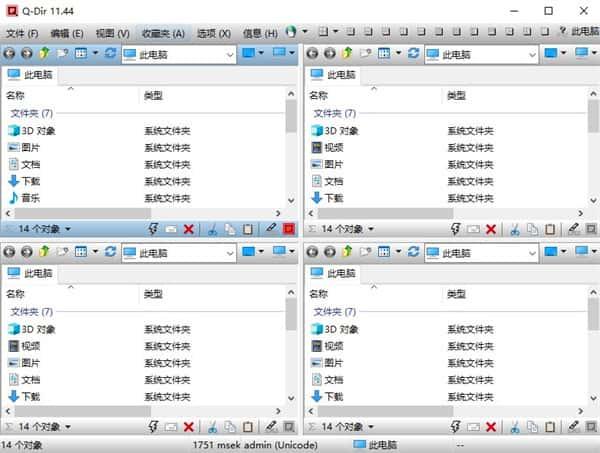Click red X delete icon in top-left pane
This screenshot has height=453, width=600.
(189, 229)
